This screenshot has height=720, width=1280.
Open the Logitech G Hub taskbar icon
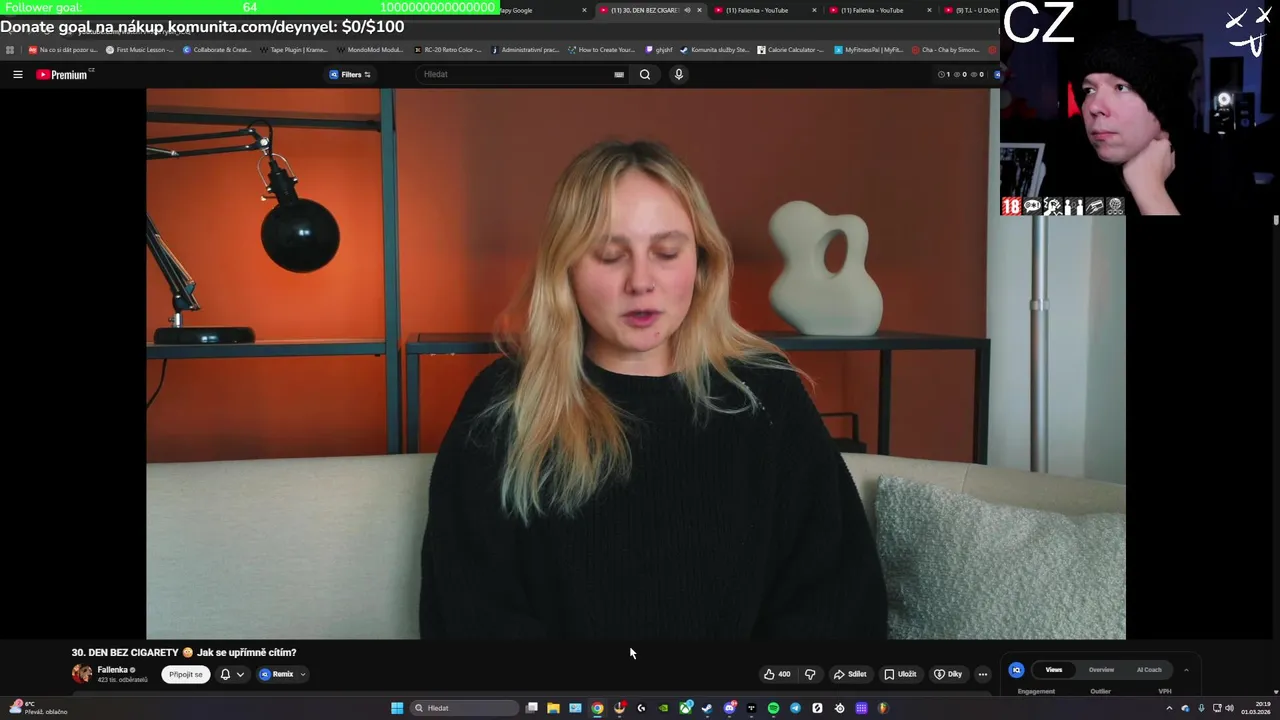[x=641, y=708]
